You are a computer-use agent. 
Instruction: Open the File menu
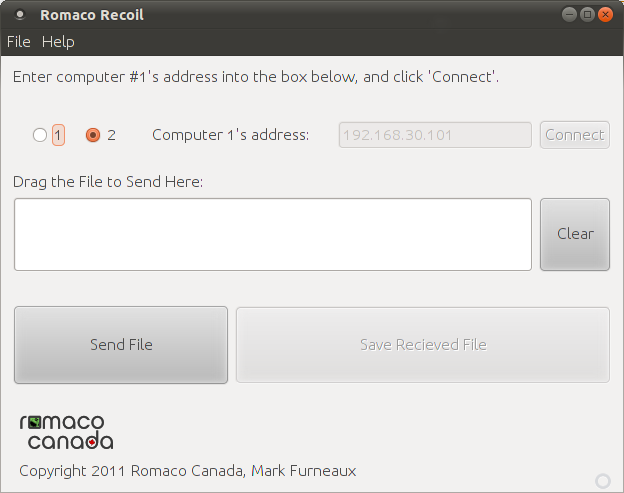tap(19, 42)
